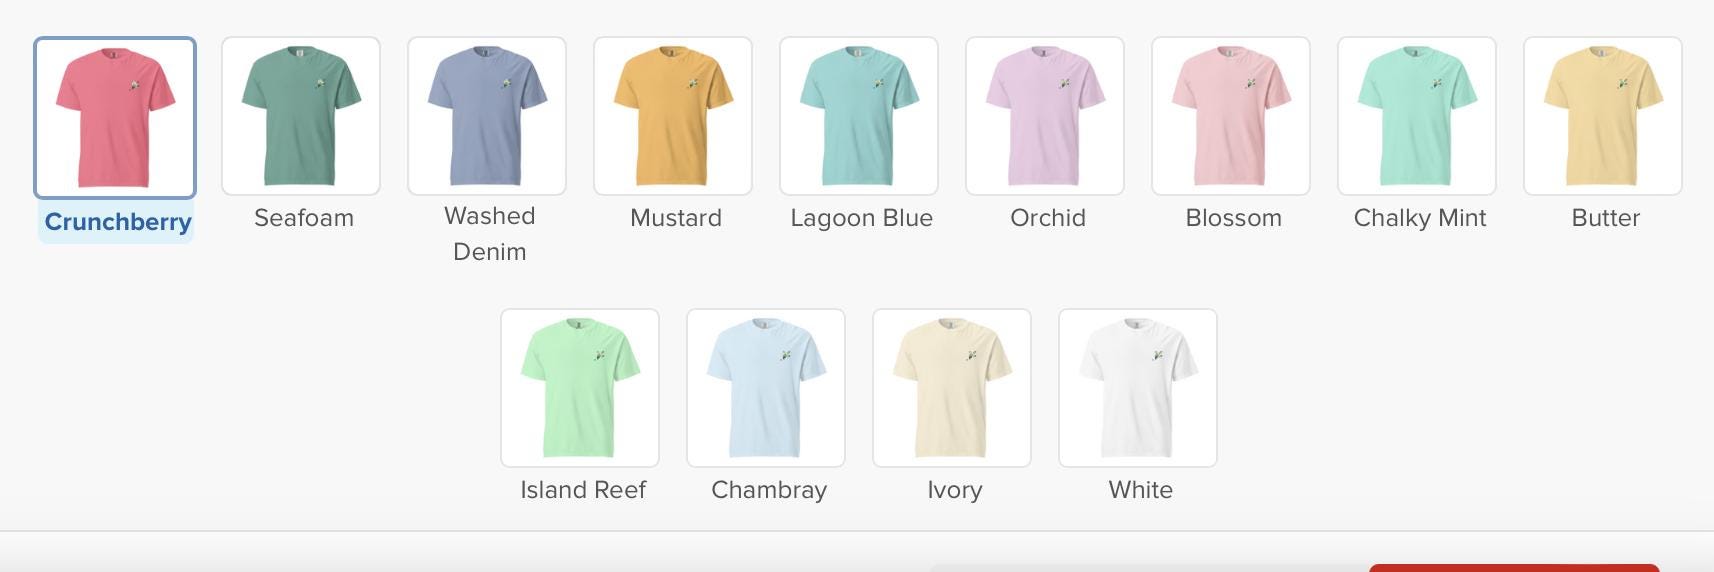Select the Butter yellow shirt option
The height and width of the screenshot is (572, 1714).
(x=1603, y=116)
